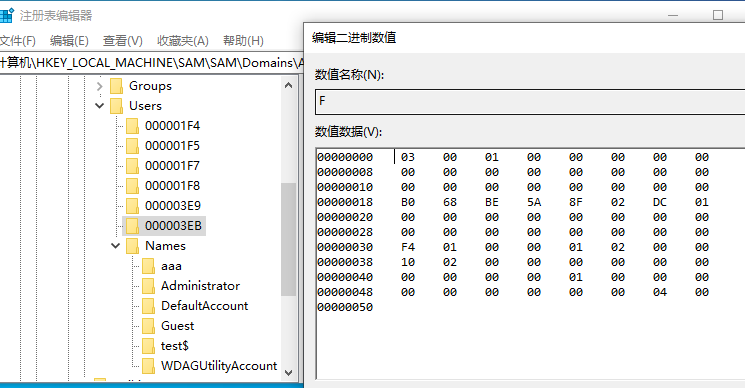
Task: Click byte B0 at offset 00000018
Action: (x=408, y=202)
